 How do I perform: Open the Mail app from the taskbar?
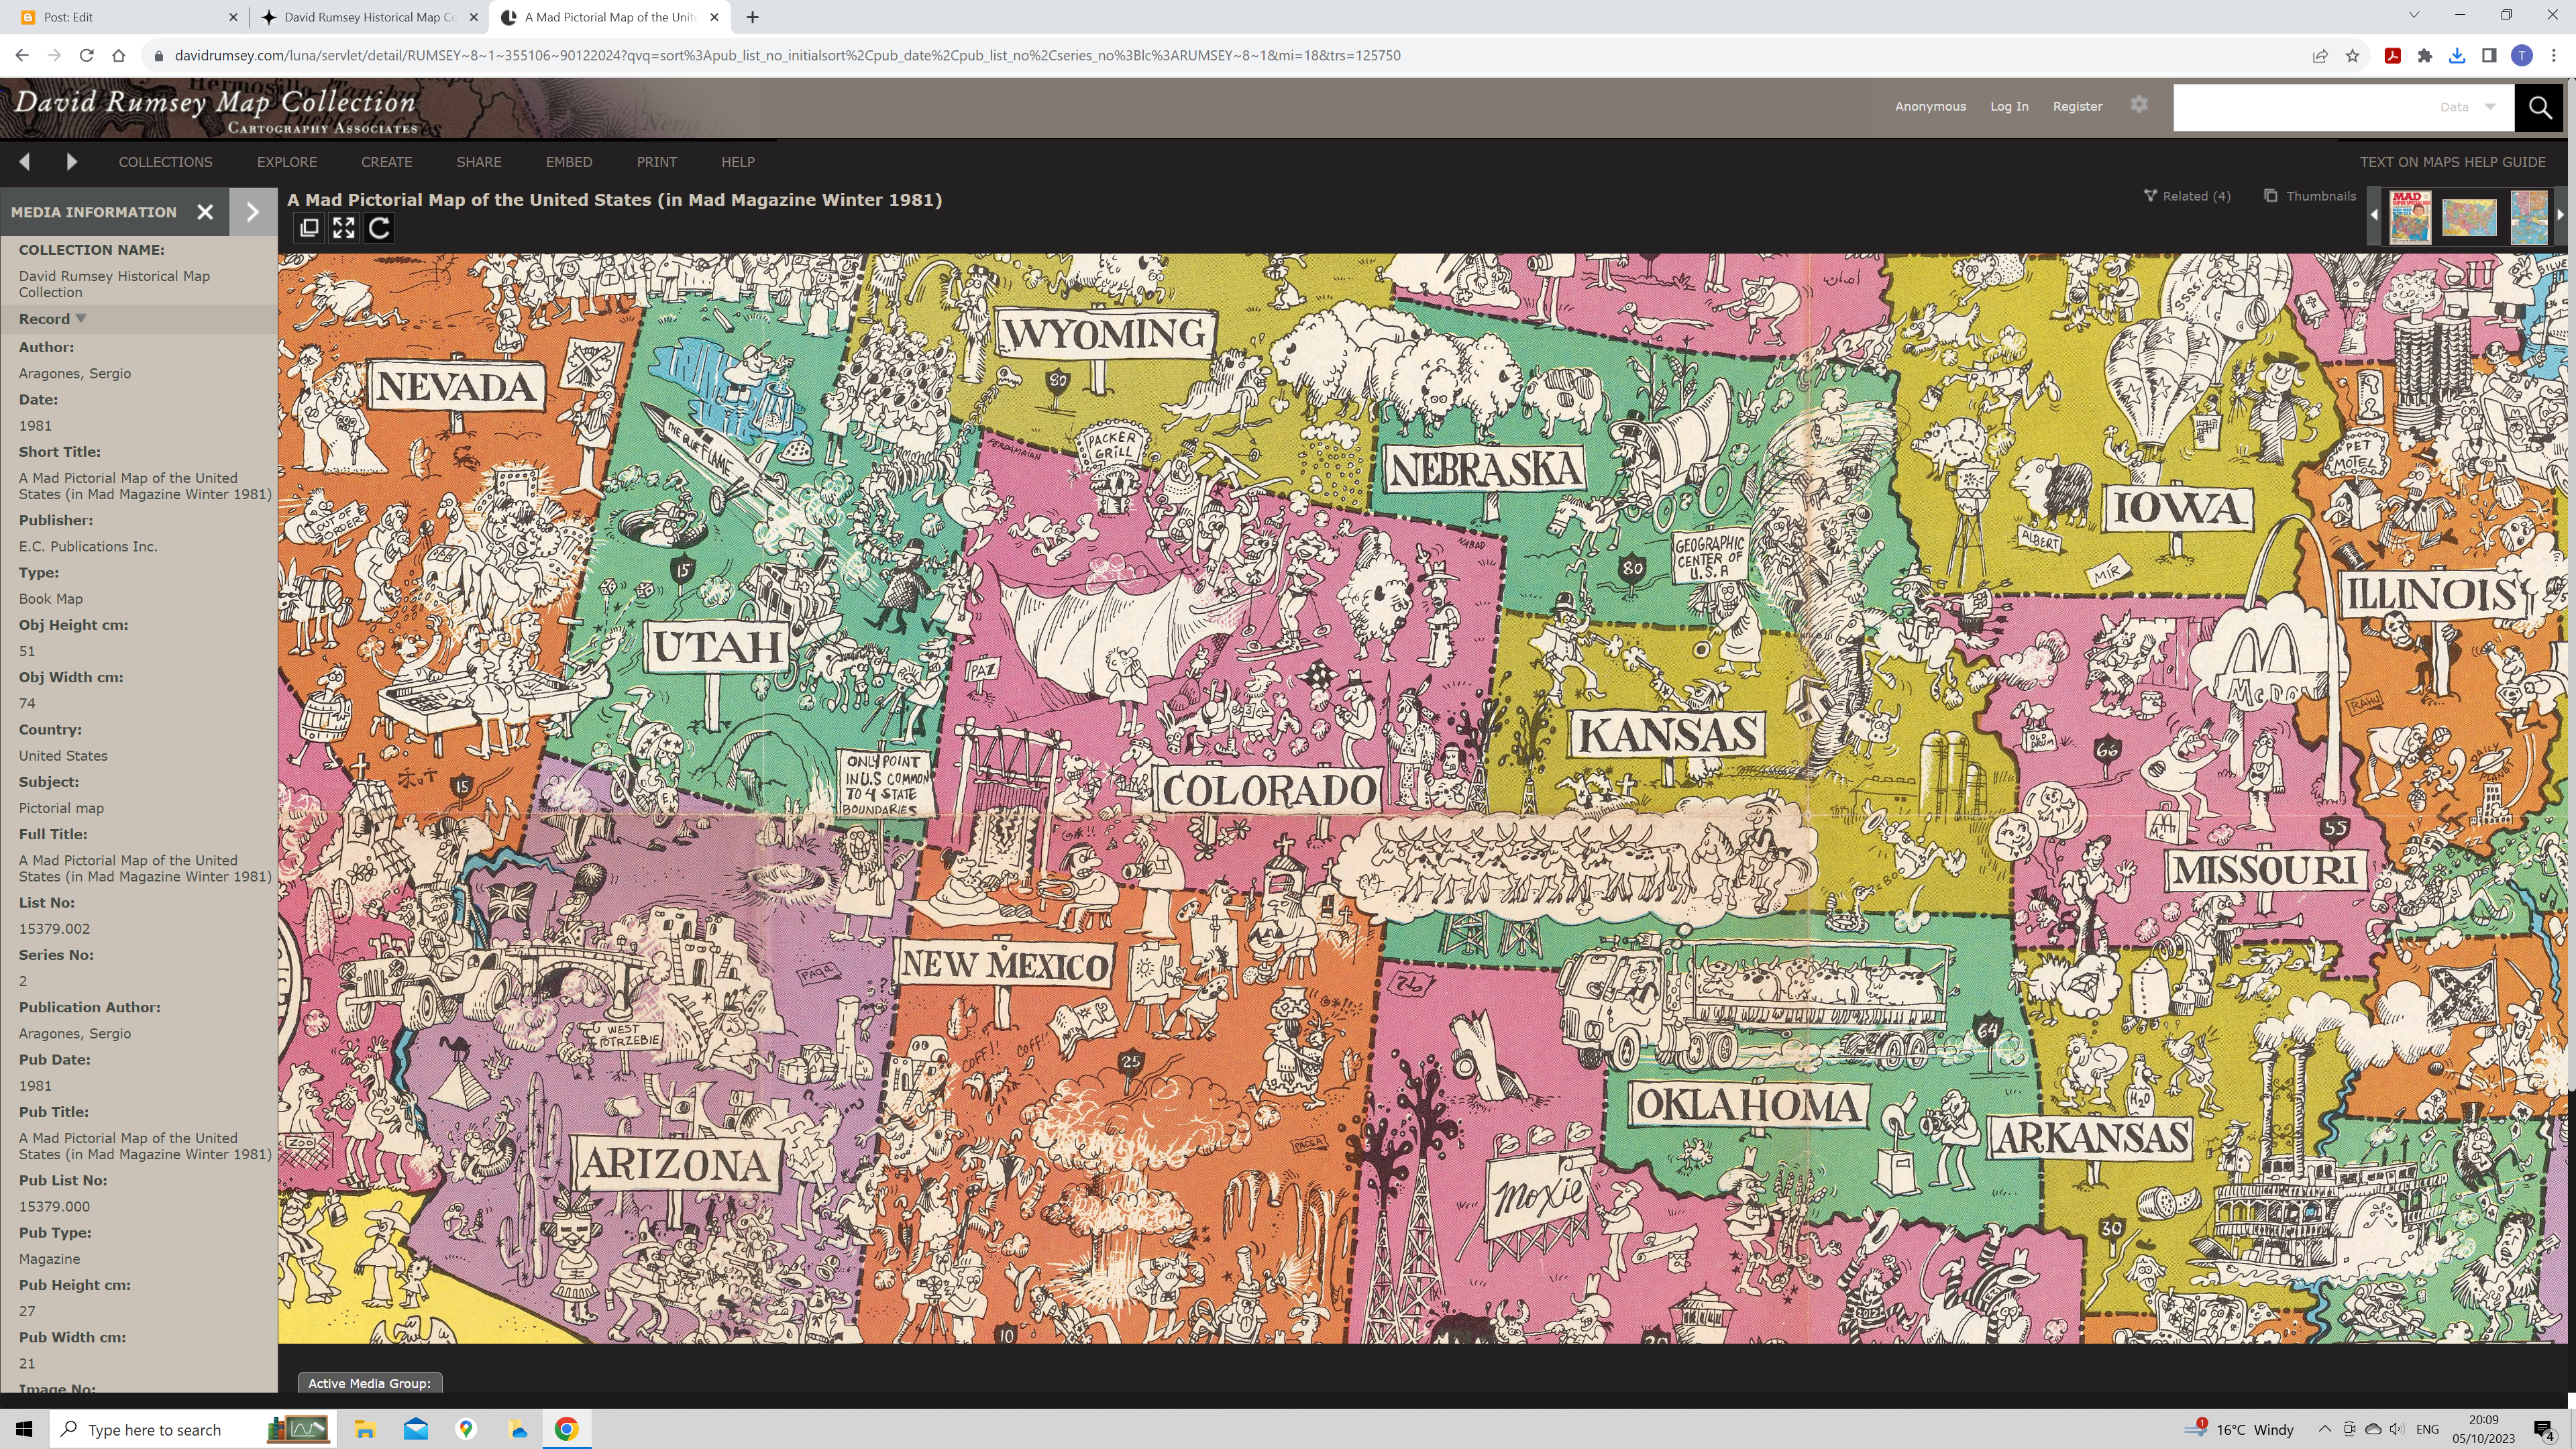(x=416, y=1429)
